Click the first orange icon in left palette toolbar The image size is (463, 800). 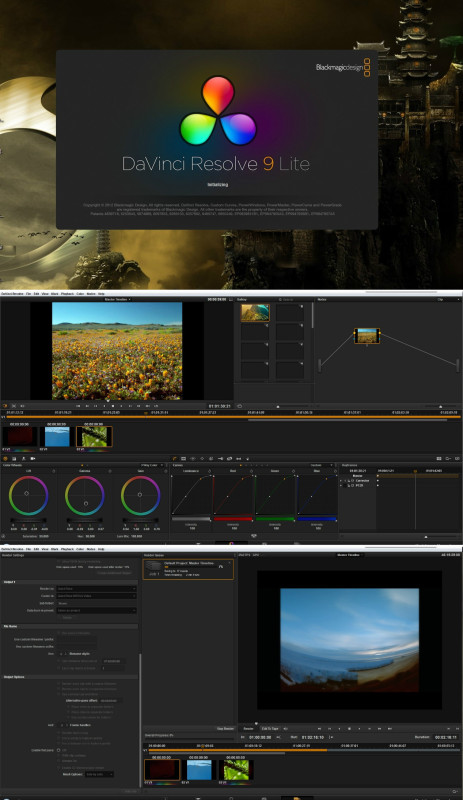click(5, 459)
